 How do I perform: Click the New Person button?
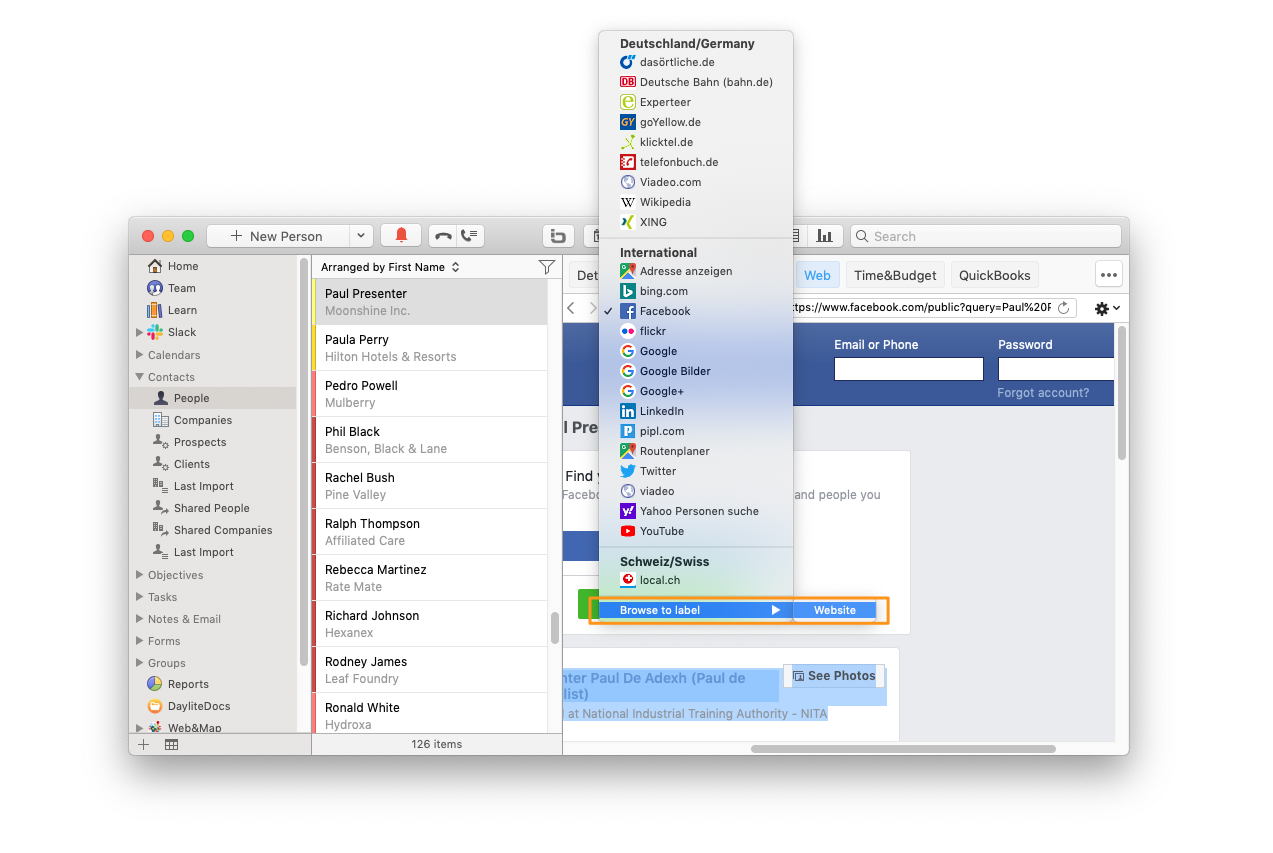click(x=278, y=236)
